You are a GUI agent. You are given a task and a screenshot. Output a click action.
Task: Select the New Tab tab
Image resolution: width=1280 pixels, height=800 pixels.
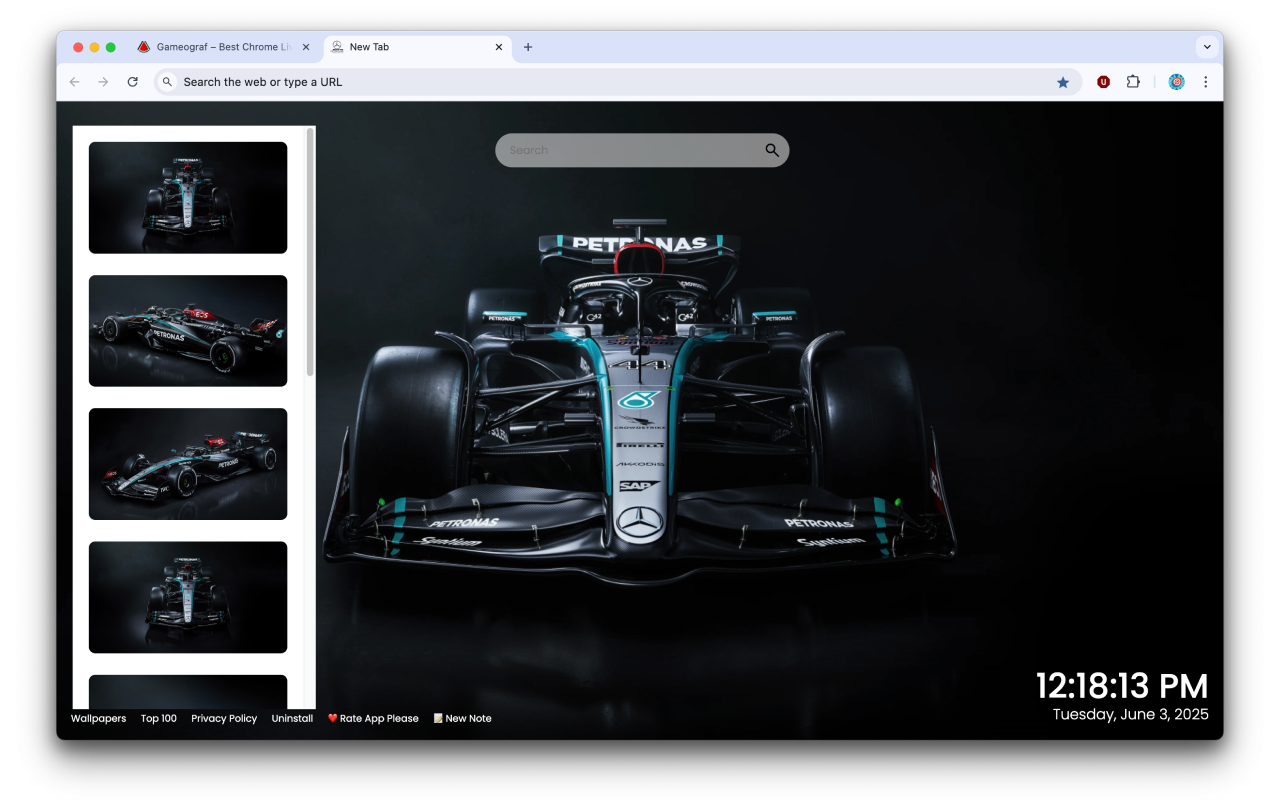(400, 46)
